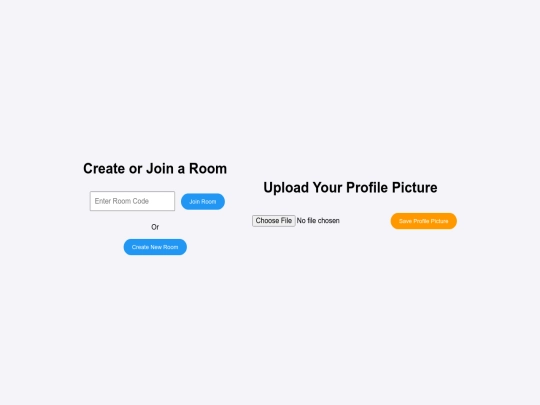Join a room using the blue button
The height and width of the screenshot is (405, 540).
click(203, 201)
